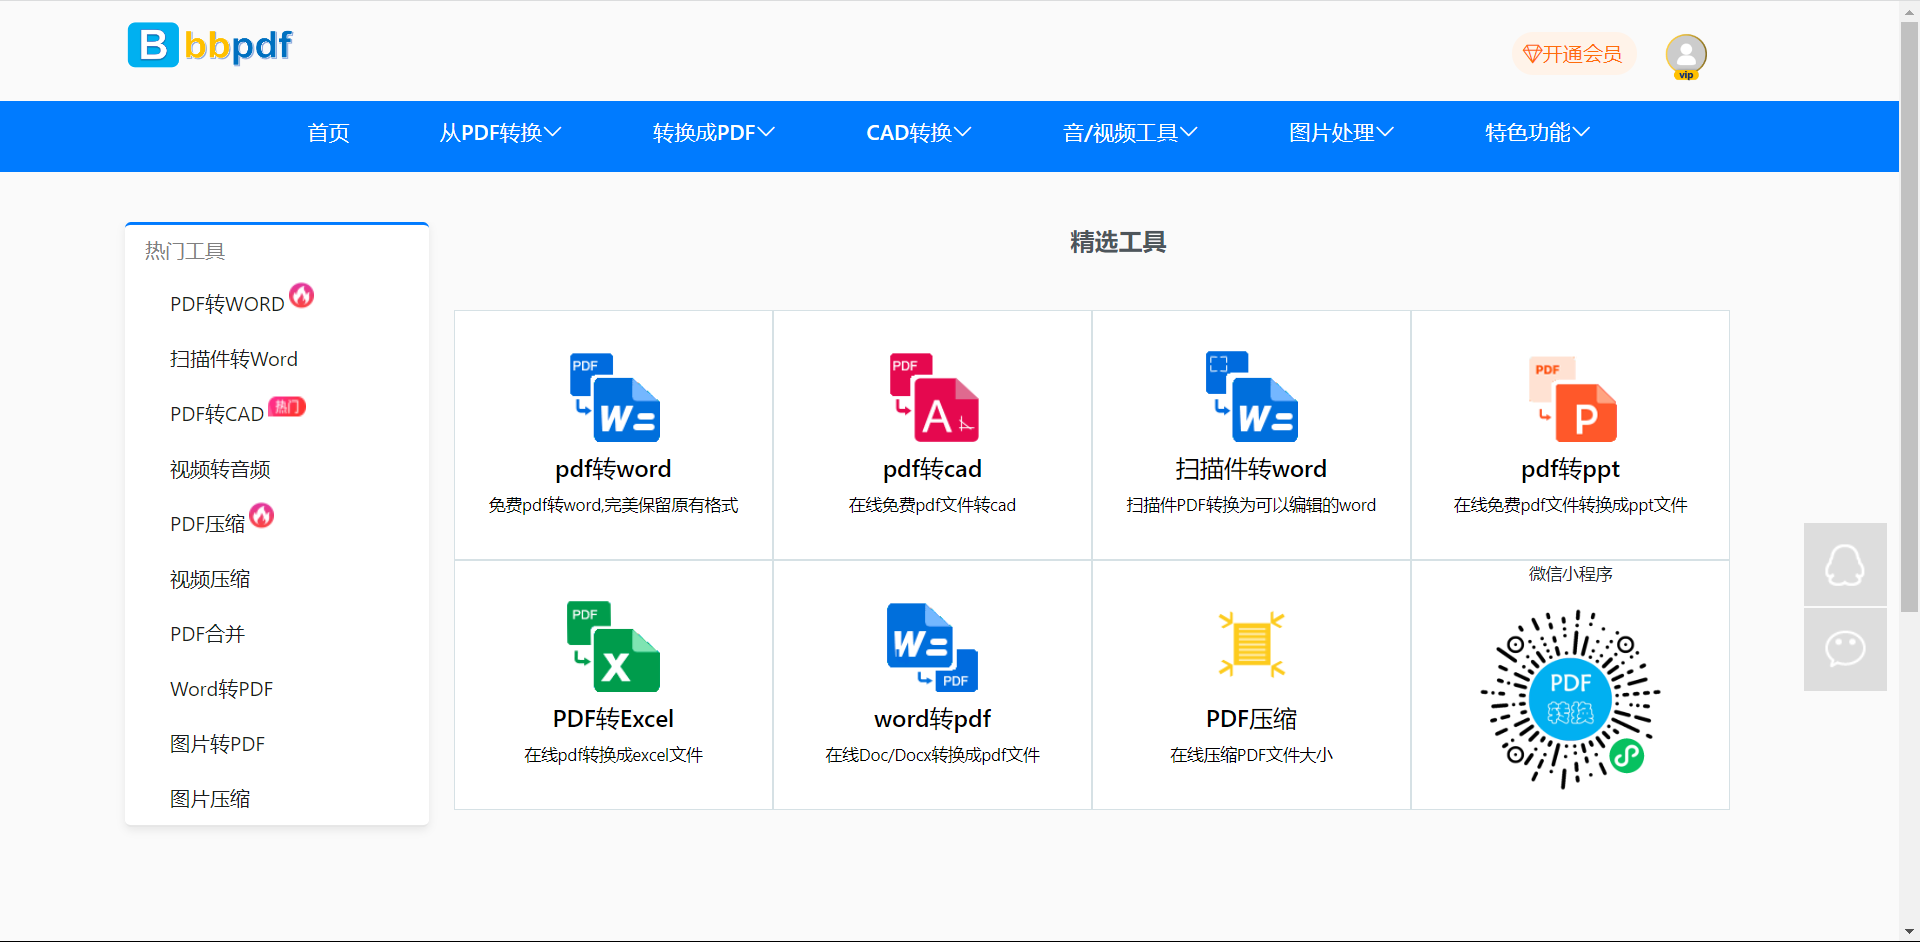The width and height of the screenshot is (1920, 942).
Task: Click the 热门工具 sidebar heading
Action: pyautogui.click(x=185, y=251)
